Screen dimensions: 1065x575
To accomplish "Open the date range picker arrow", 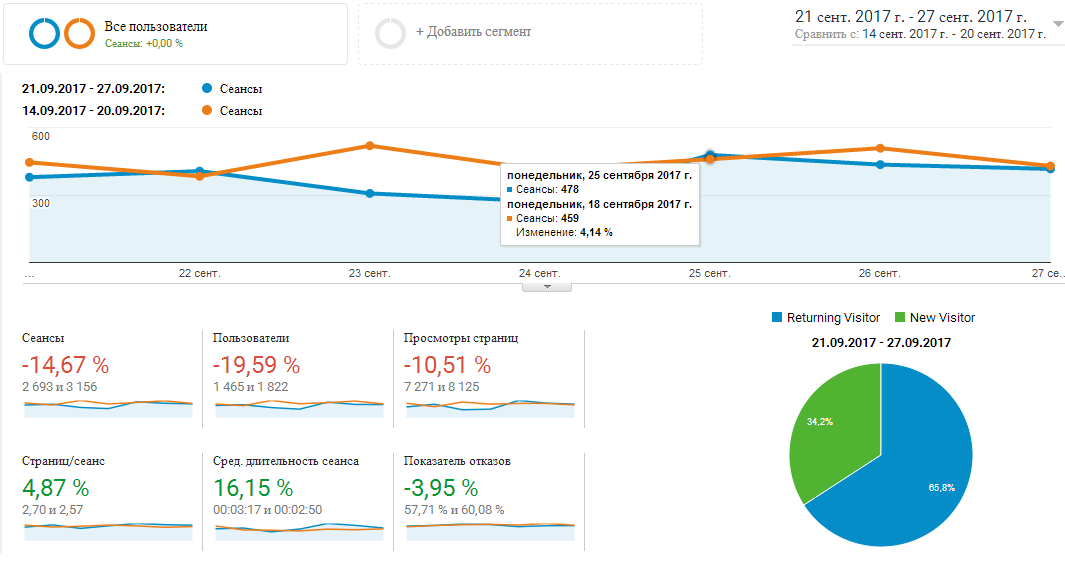I will pos(1058,24).
